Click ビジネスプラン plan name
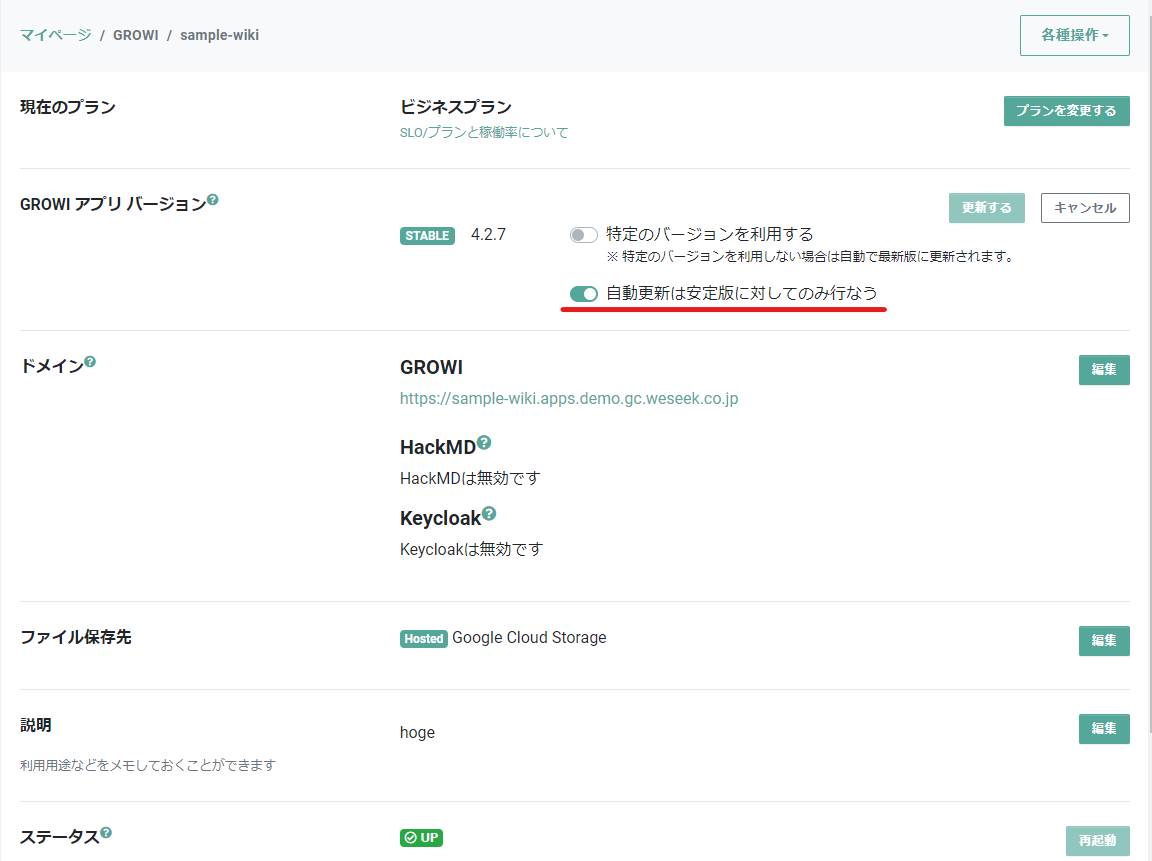This screenshot has height=861, width=1152. (x=456, y=107)
